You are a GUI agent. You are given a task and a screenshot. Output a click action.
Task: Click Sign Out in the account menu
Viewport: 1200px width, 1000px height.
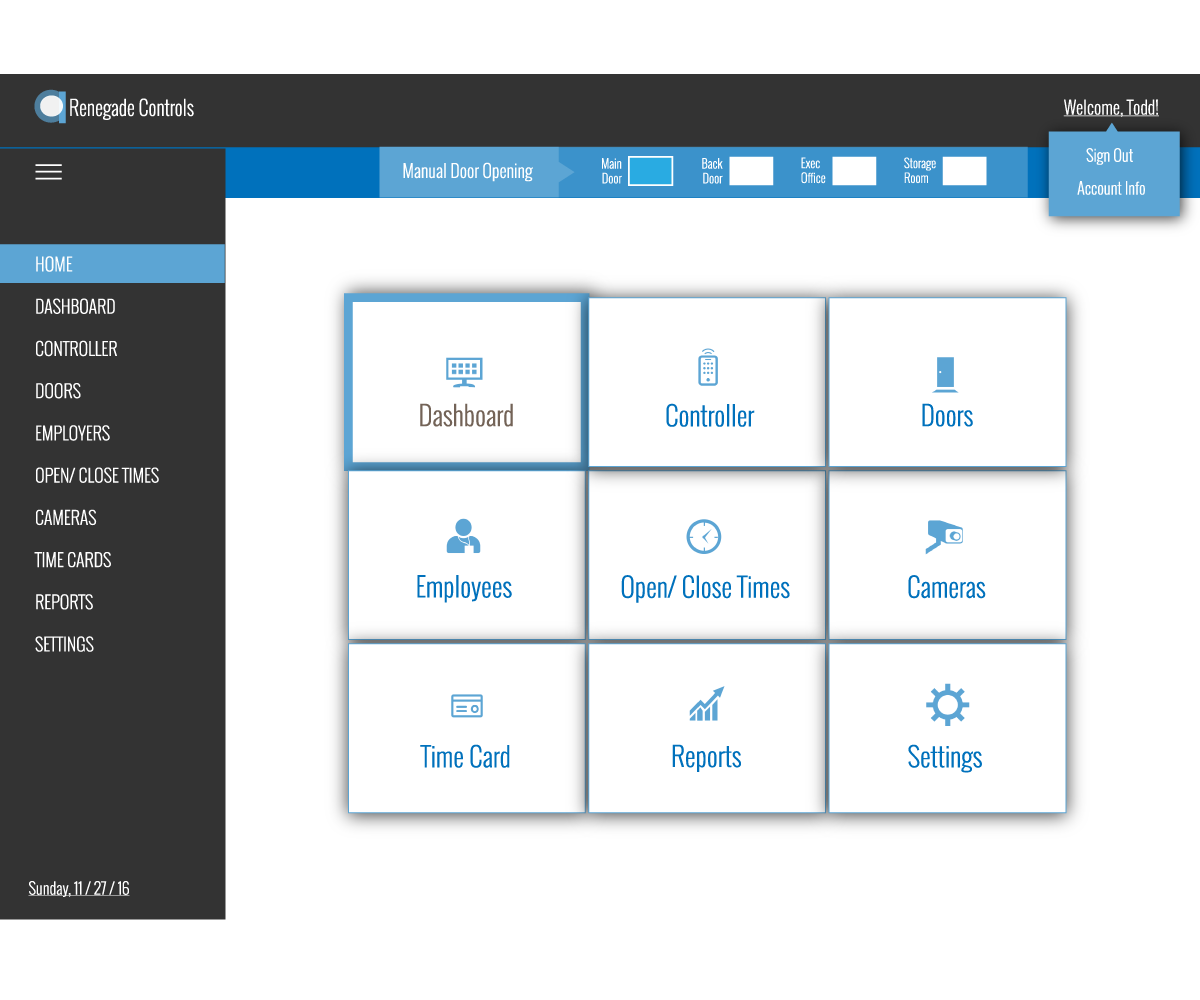point(1109,155)
